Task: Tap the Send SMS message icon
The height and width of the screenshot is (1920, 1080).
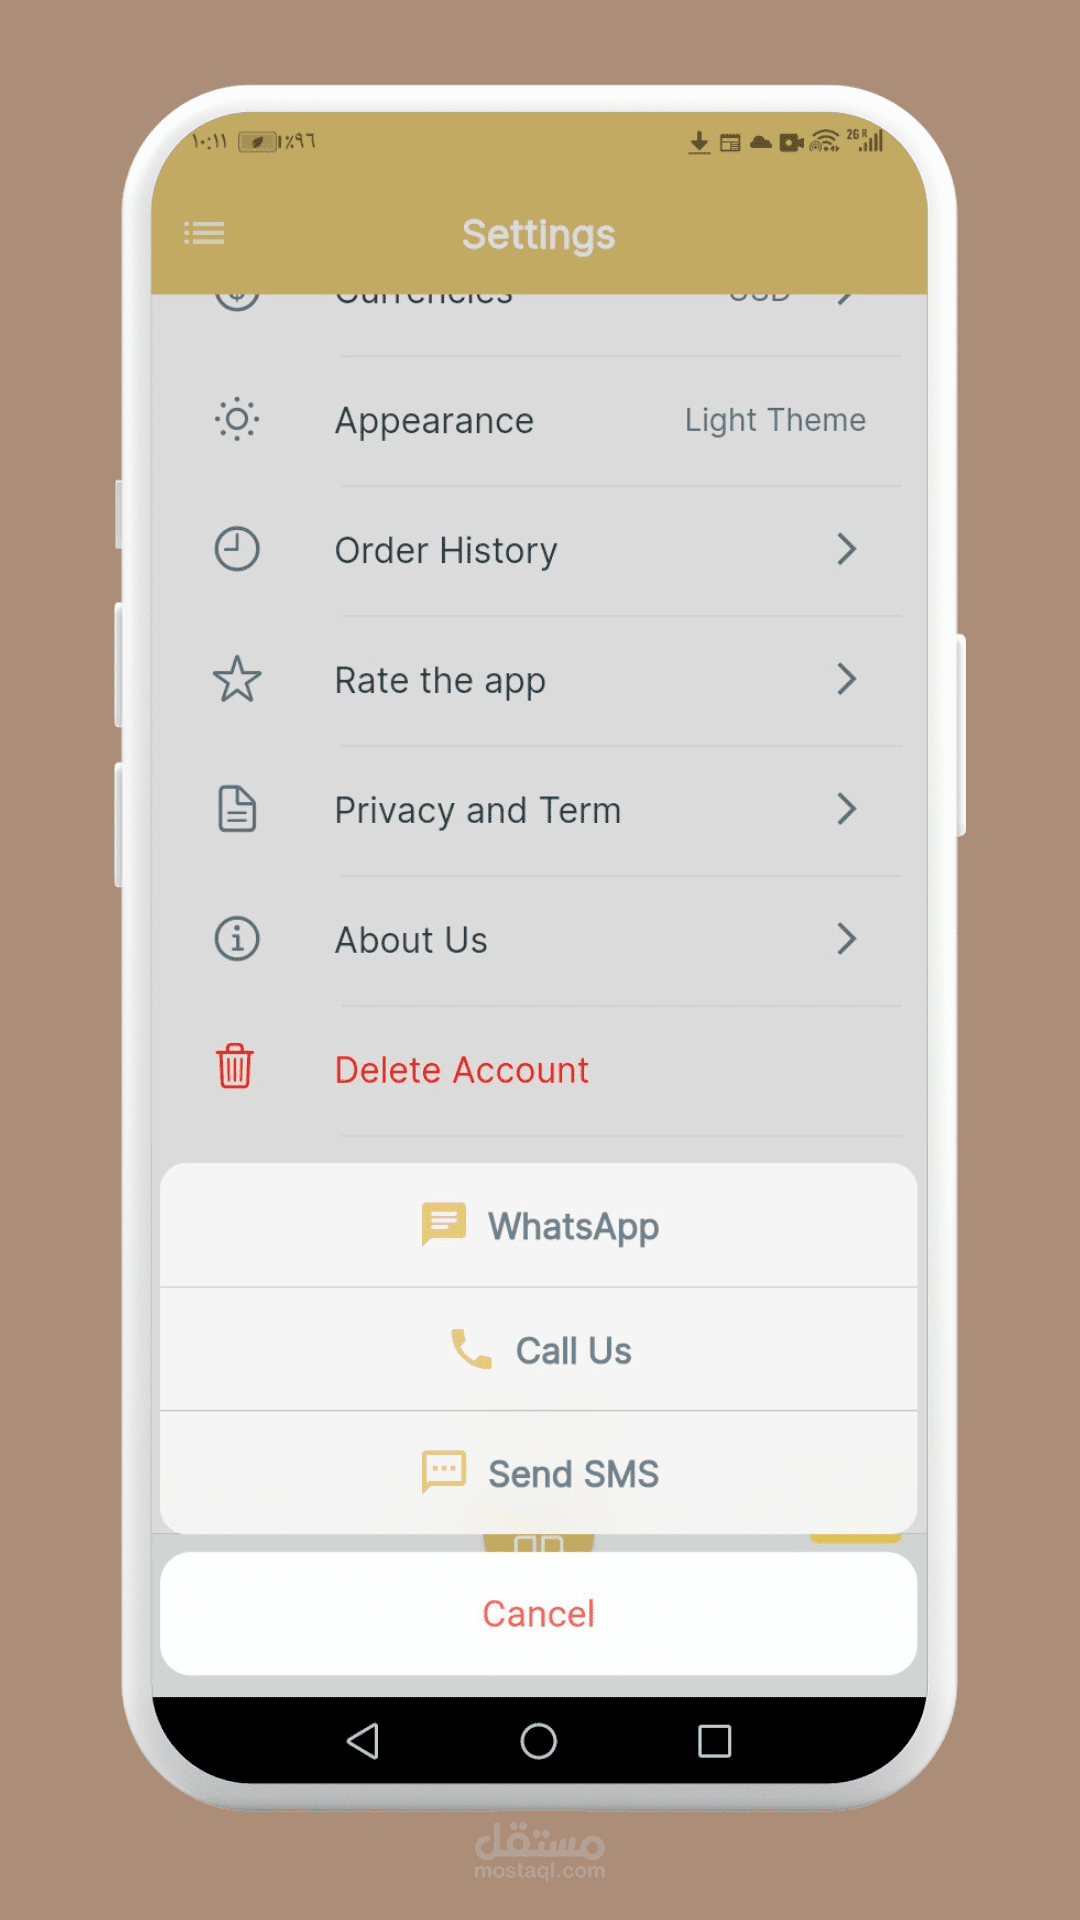Action: click(x=444, y=1472)
